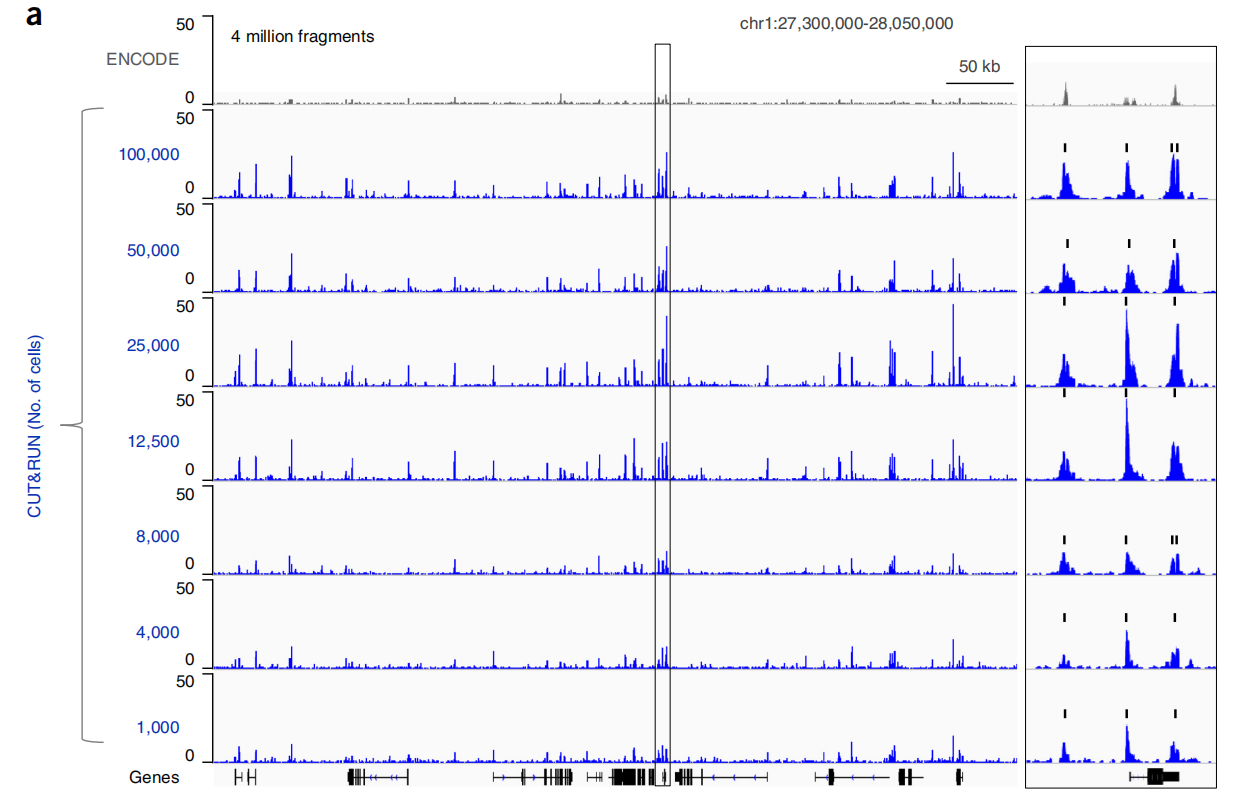1260x803 pixels.
Task: Click the curly bracket grouping CUT&RUN tracks
Action: click(82, 426)
